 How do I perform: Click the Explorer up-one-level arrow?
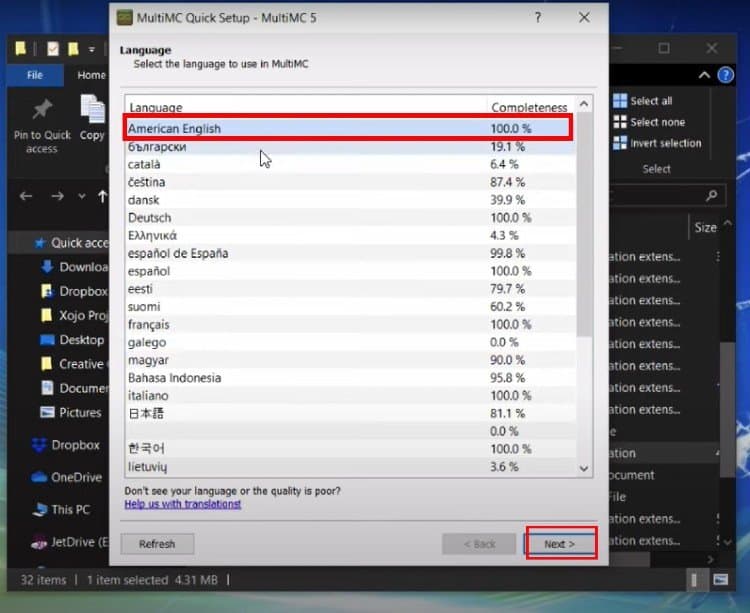102,196
